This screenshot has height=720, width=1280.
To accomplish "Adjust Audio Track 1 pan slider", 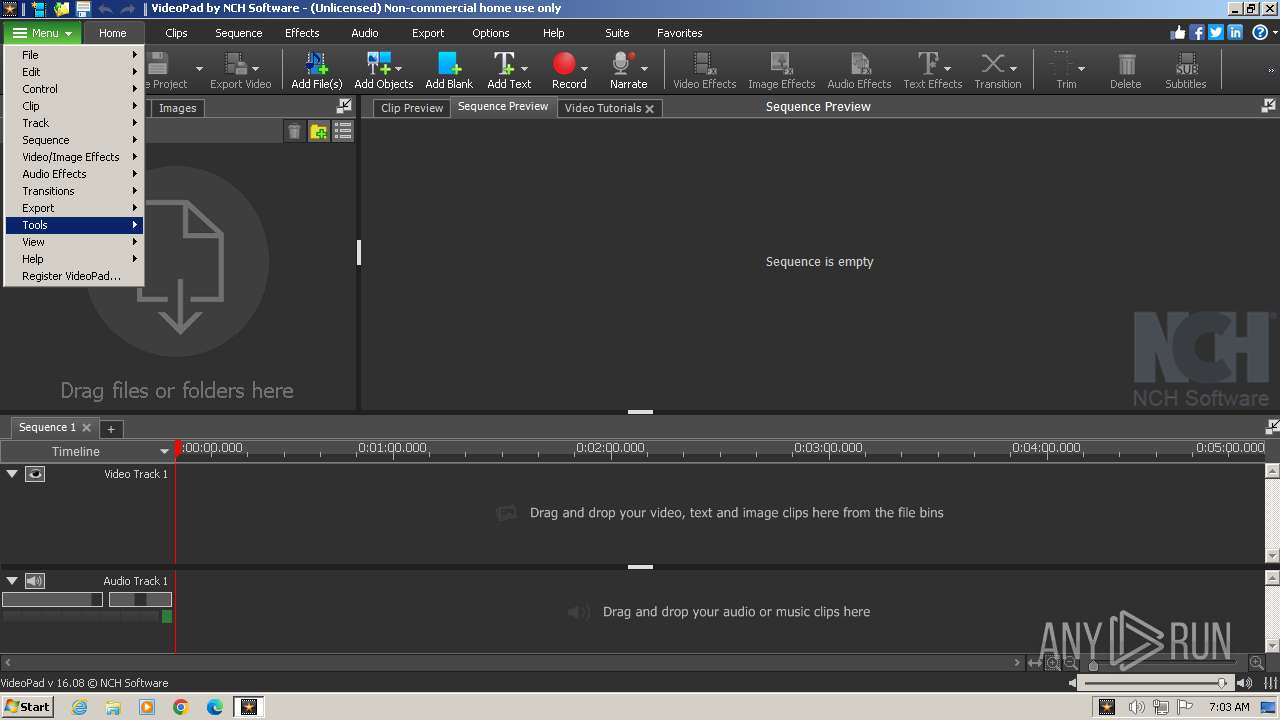I will [x=140, y=599].
